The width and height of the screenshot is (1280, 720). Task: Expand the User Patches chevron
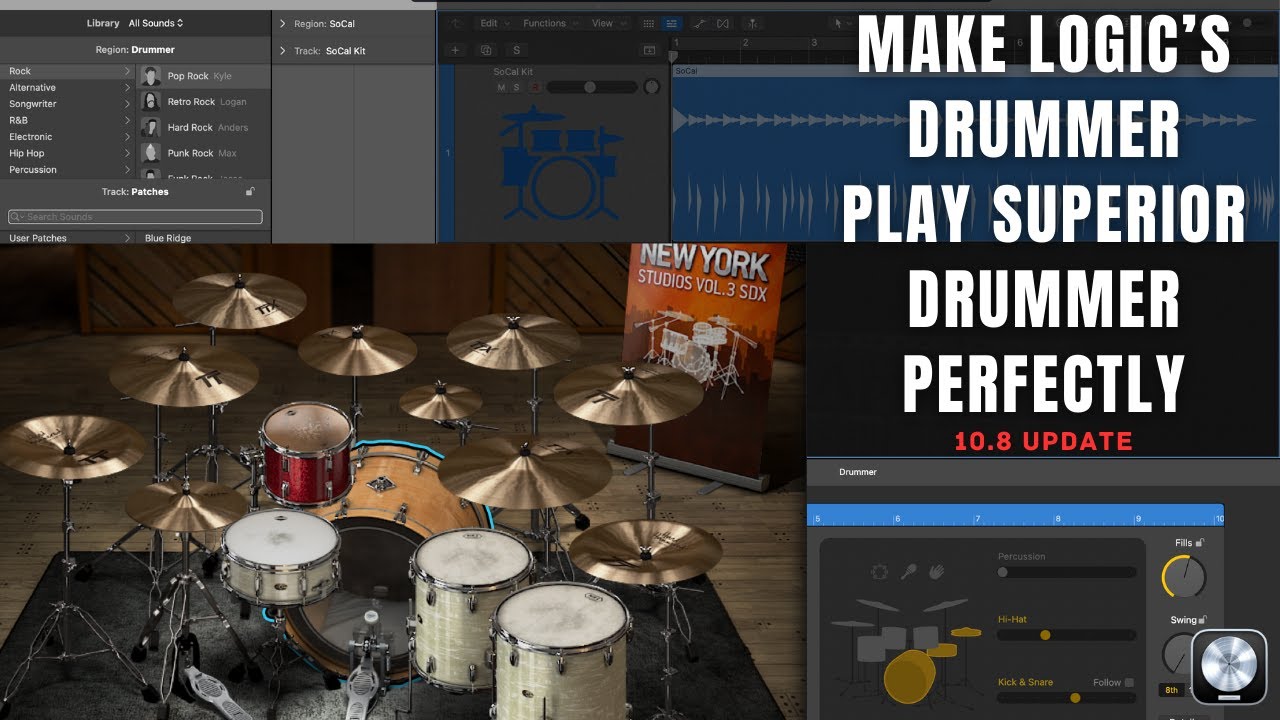127,238
